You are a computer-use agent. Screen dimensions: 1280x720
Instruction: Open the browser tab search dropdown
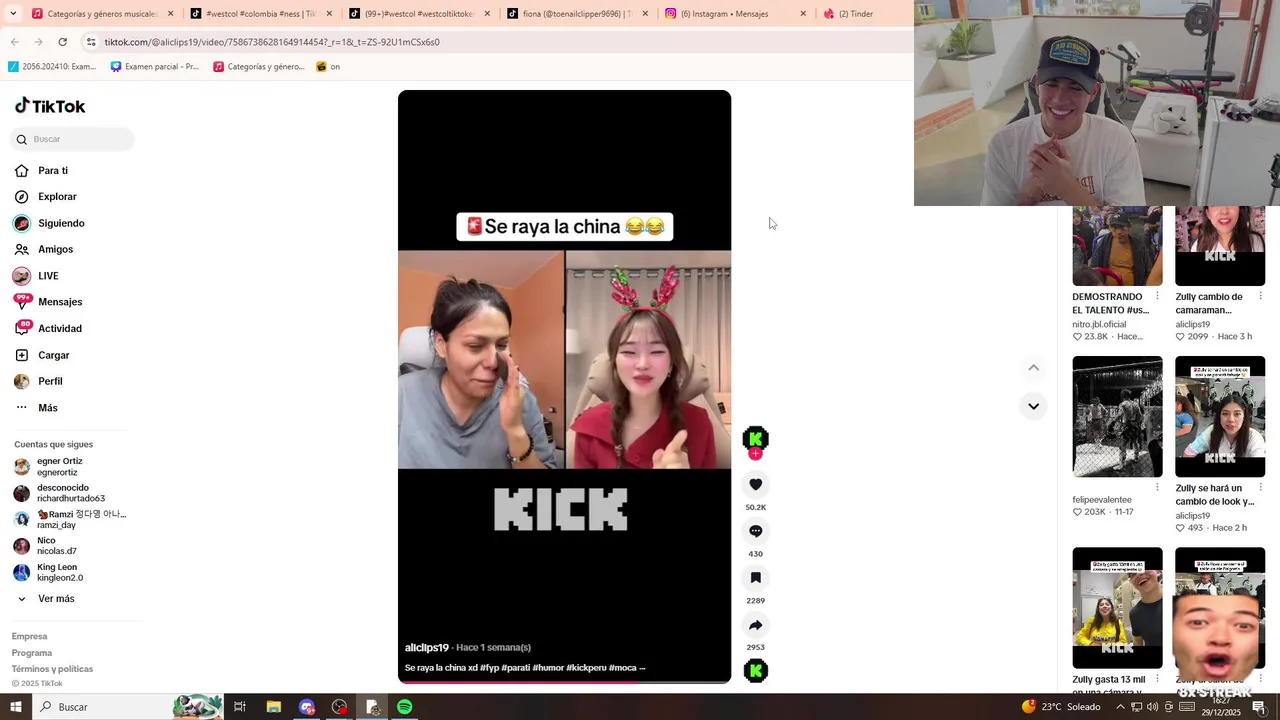coord(13,14)
